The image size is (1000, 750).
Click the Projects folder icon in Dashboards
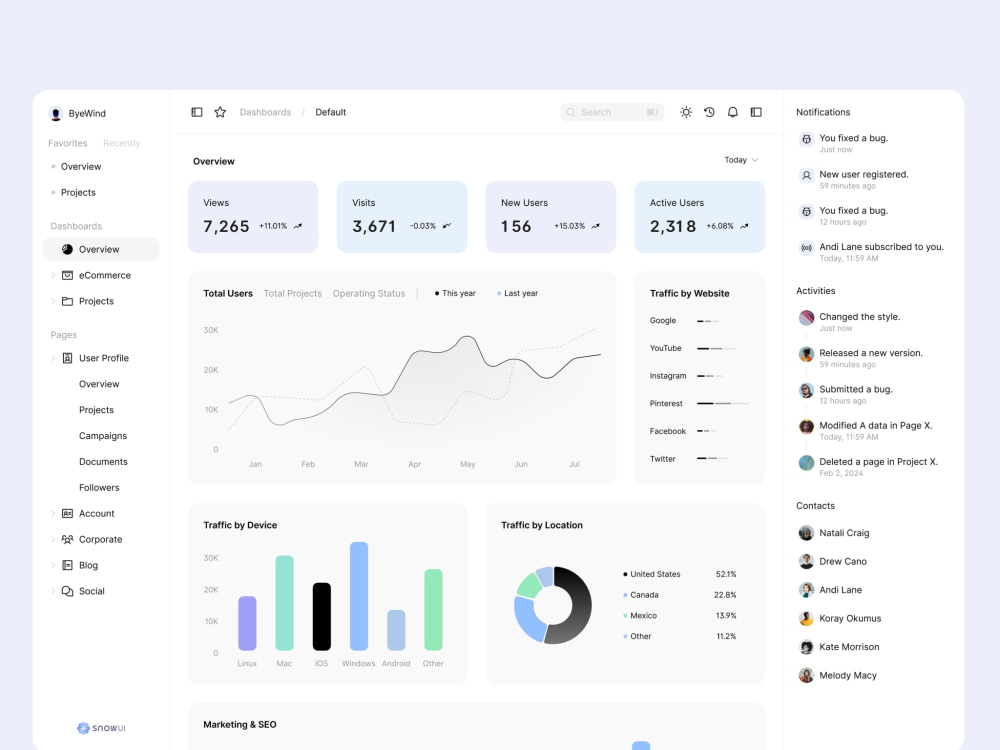point(67,301)
